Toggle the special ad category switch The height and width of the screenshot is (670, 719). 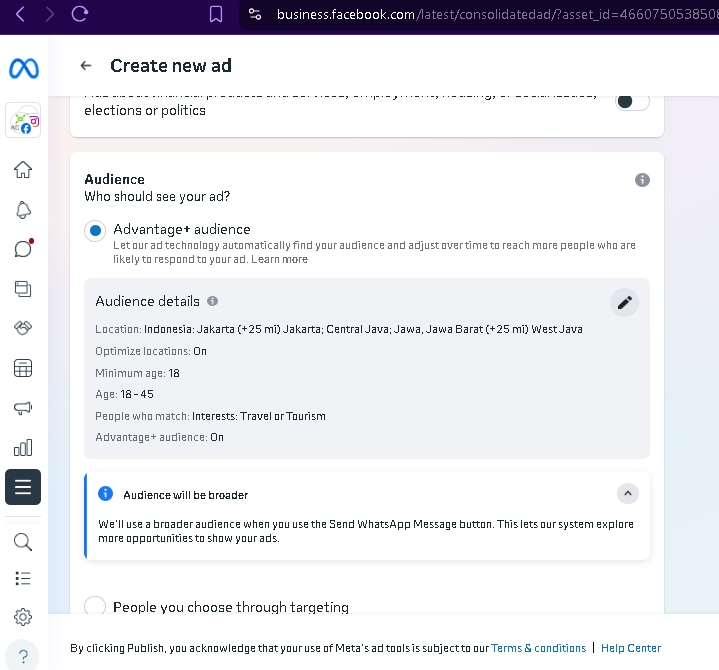point(632,101)
